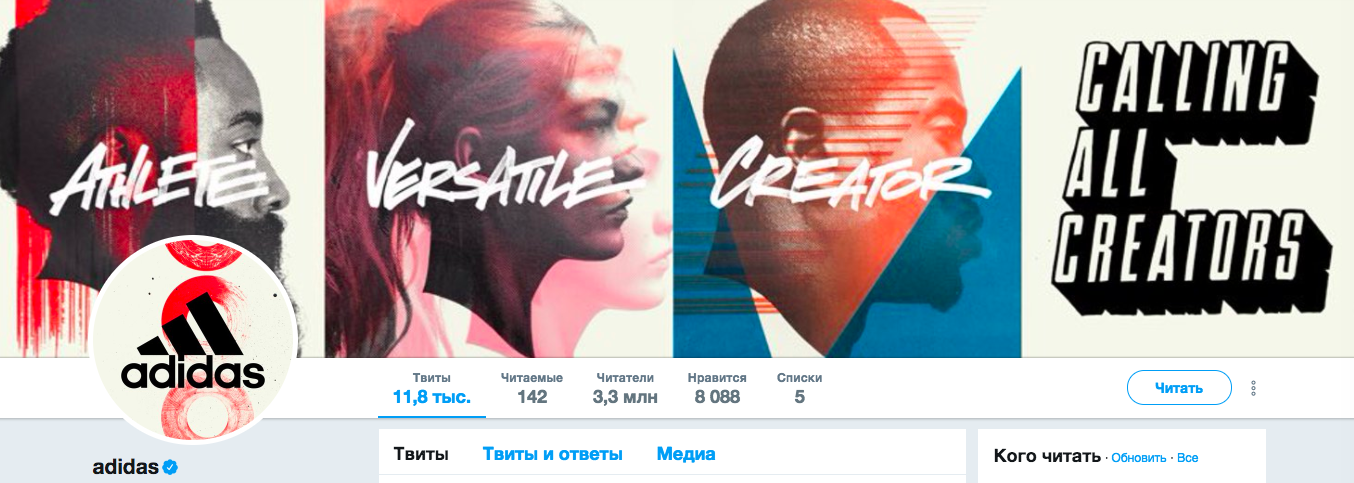The image size is (1354, 483).
Task: Open the Нравится 8 088 likes
Action: (717, 388)
